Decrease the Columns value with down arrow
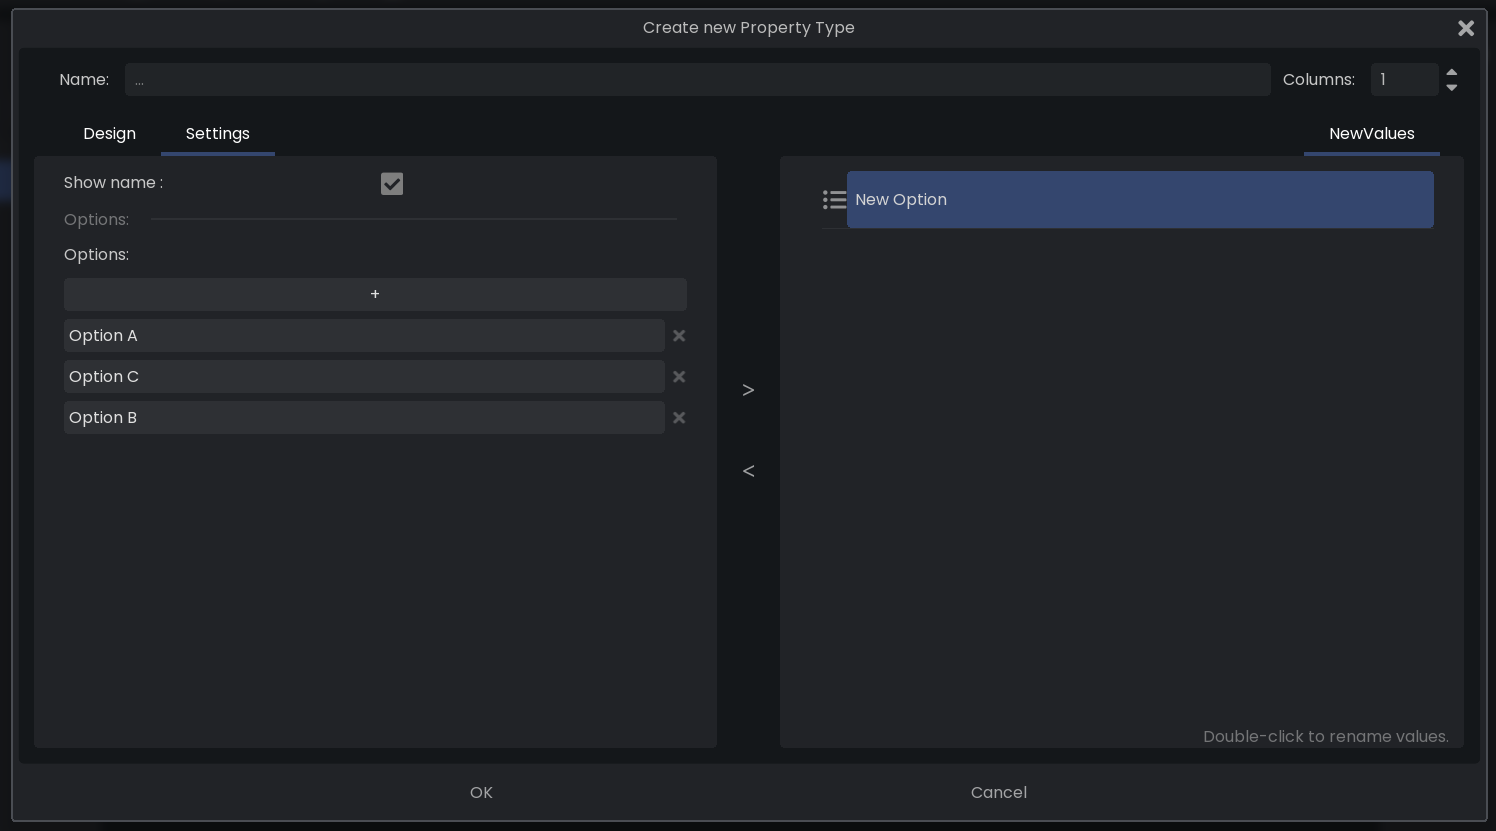Image resolution: width=1496 pixels, height=831 pixels. tap(1452, 88)
